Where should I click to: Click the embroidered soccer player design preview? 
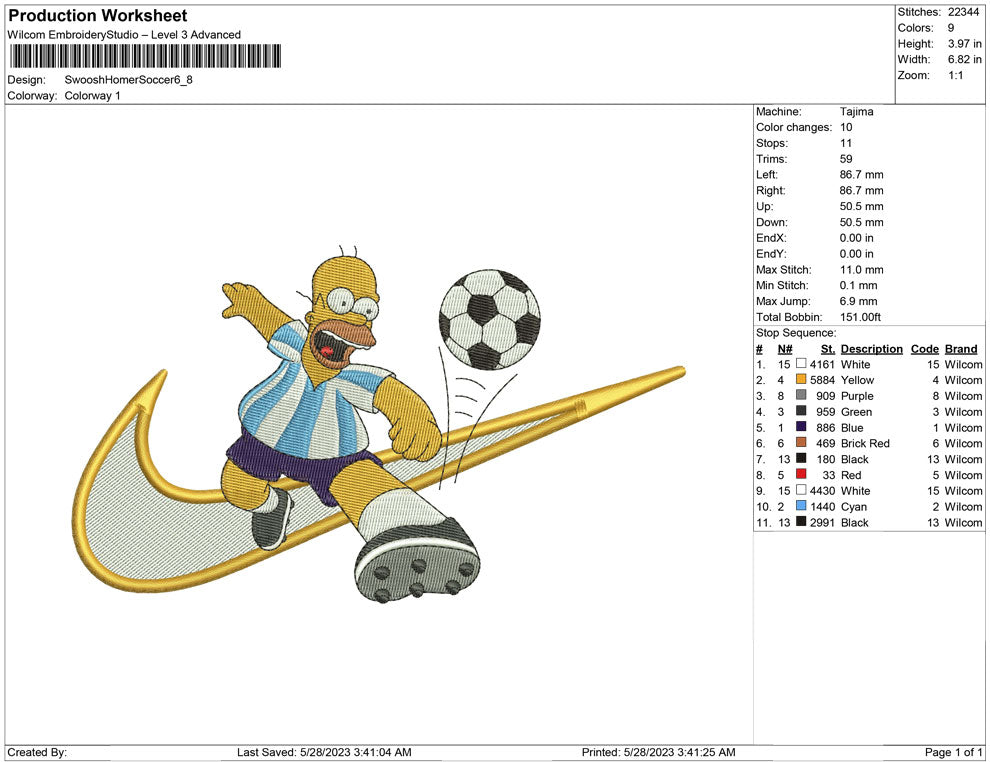pos(379,423)
